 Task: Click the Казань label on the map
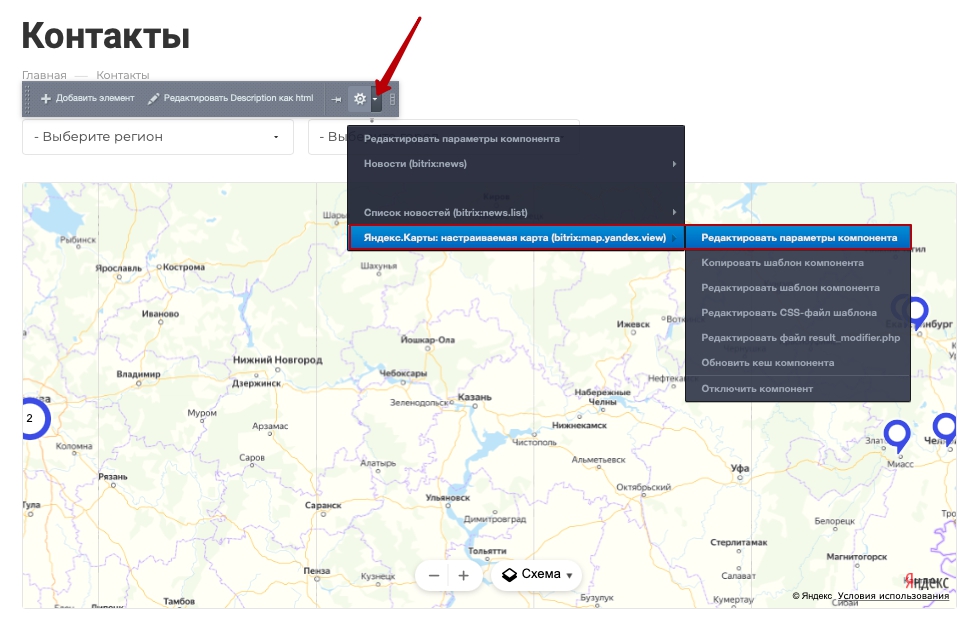coord(474,397)
